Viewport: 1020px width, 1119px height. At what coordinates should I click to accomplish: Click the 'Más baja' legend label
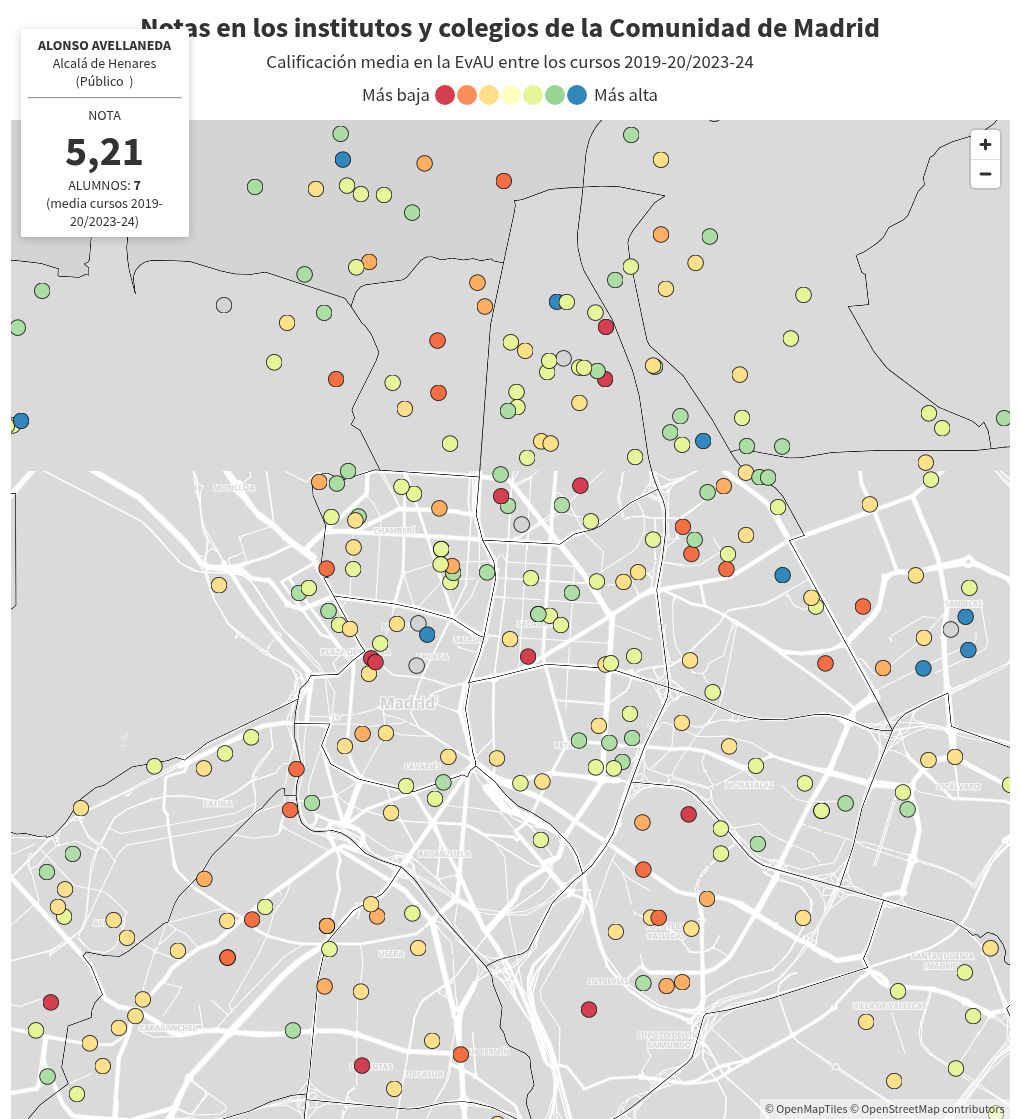[395, 95]
